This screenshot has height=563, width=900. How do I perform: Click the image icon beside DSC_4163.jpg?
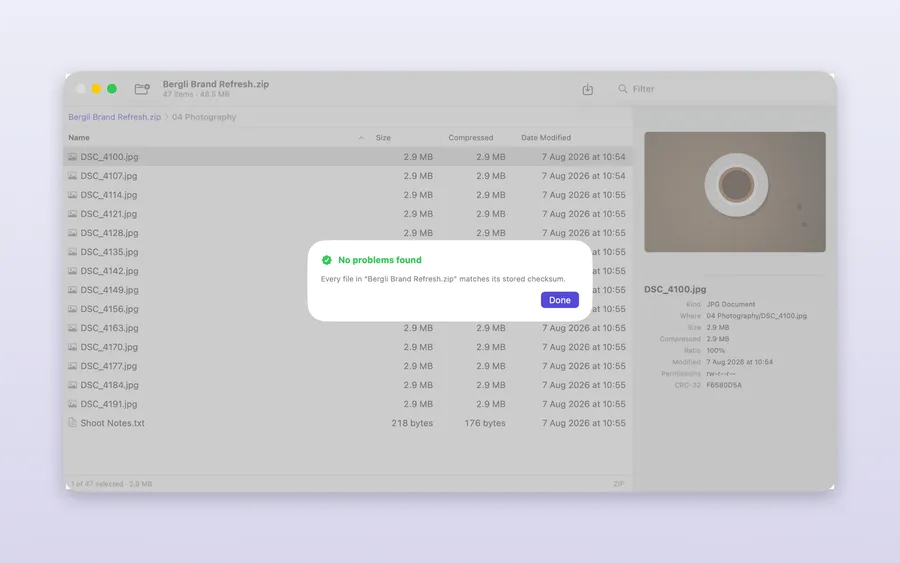tap(72, 328)
